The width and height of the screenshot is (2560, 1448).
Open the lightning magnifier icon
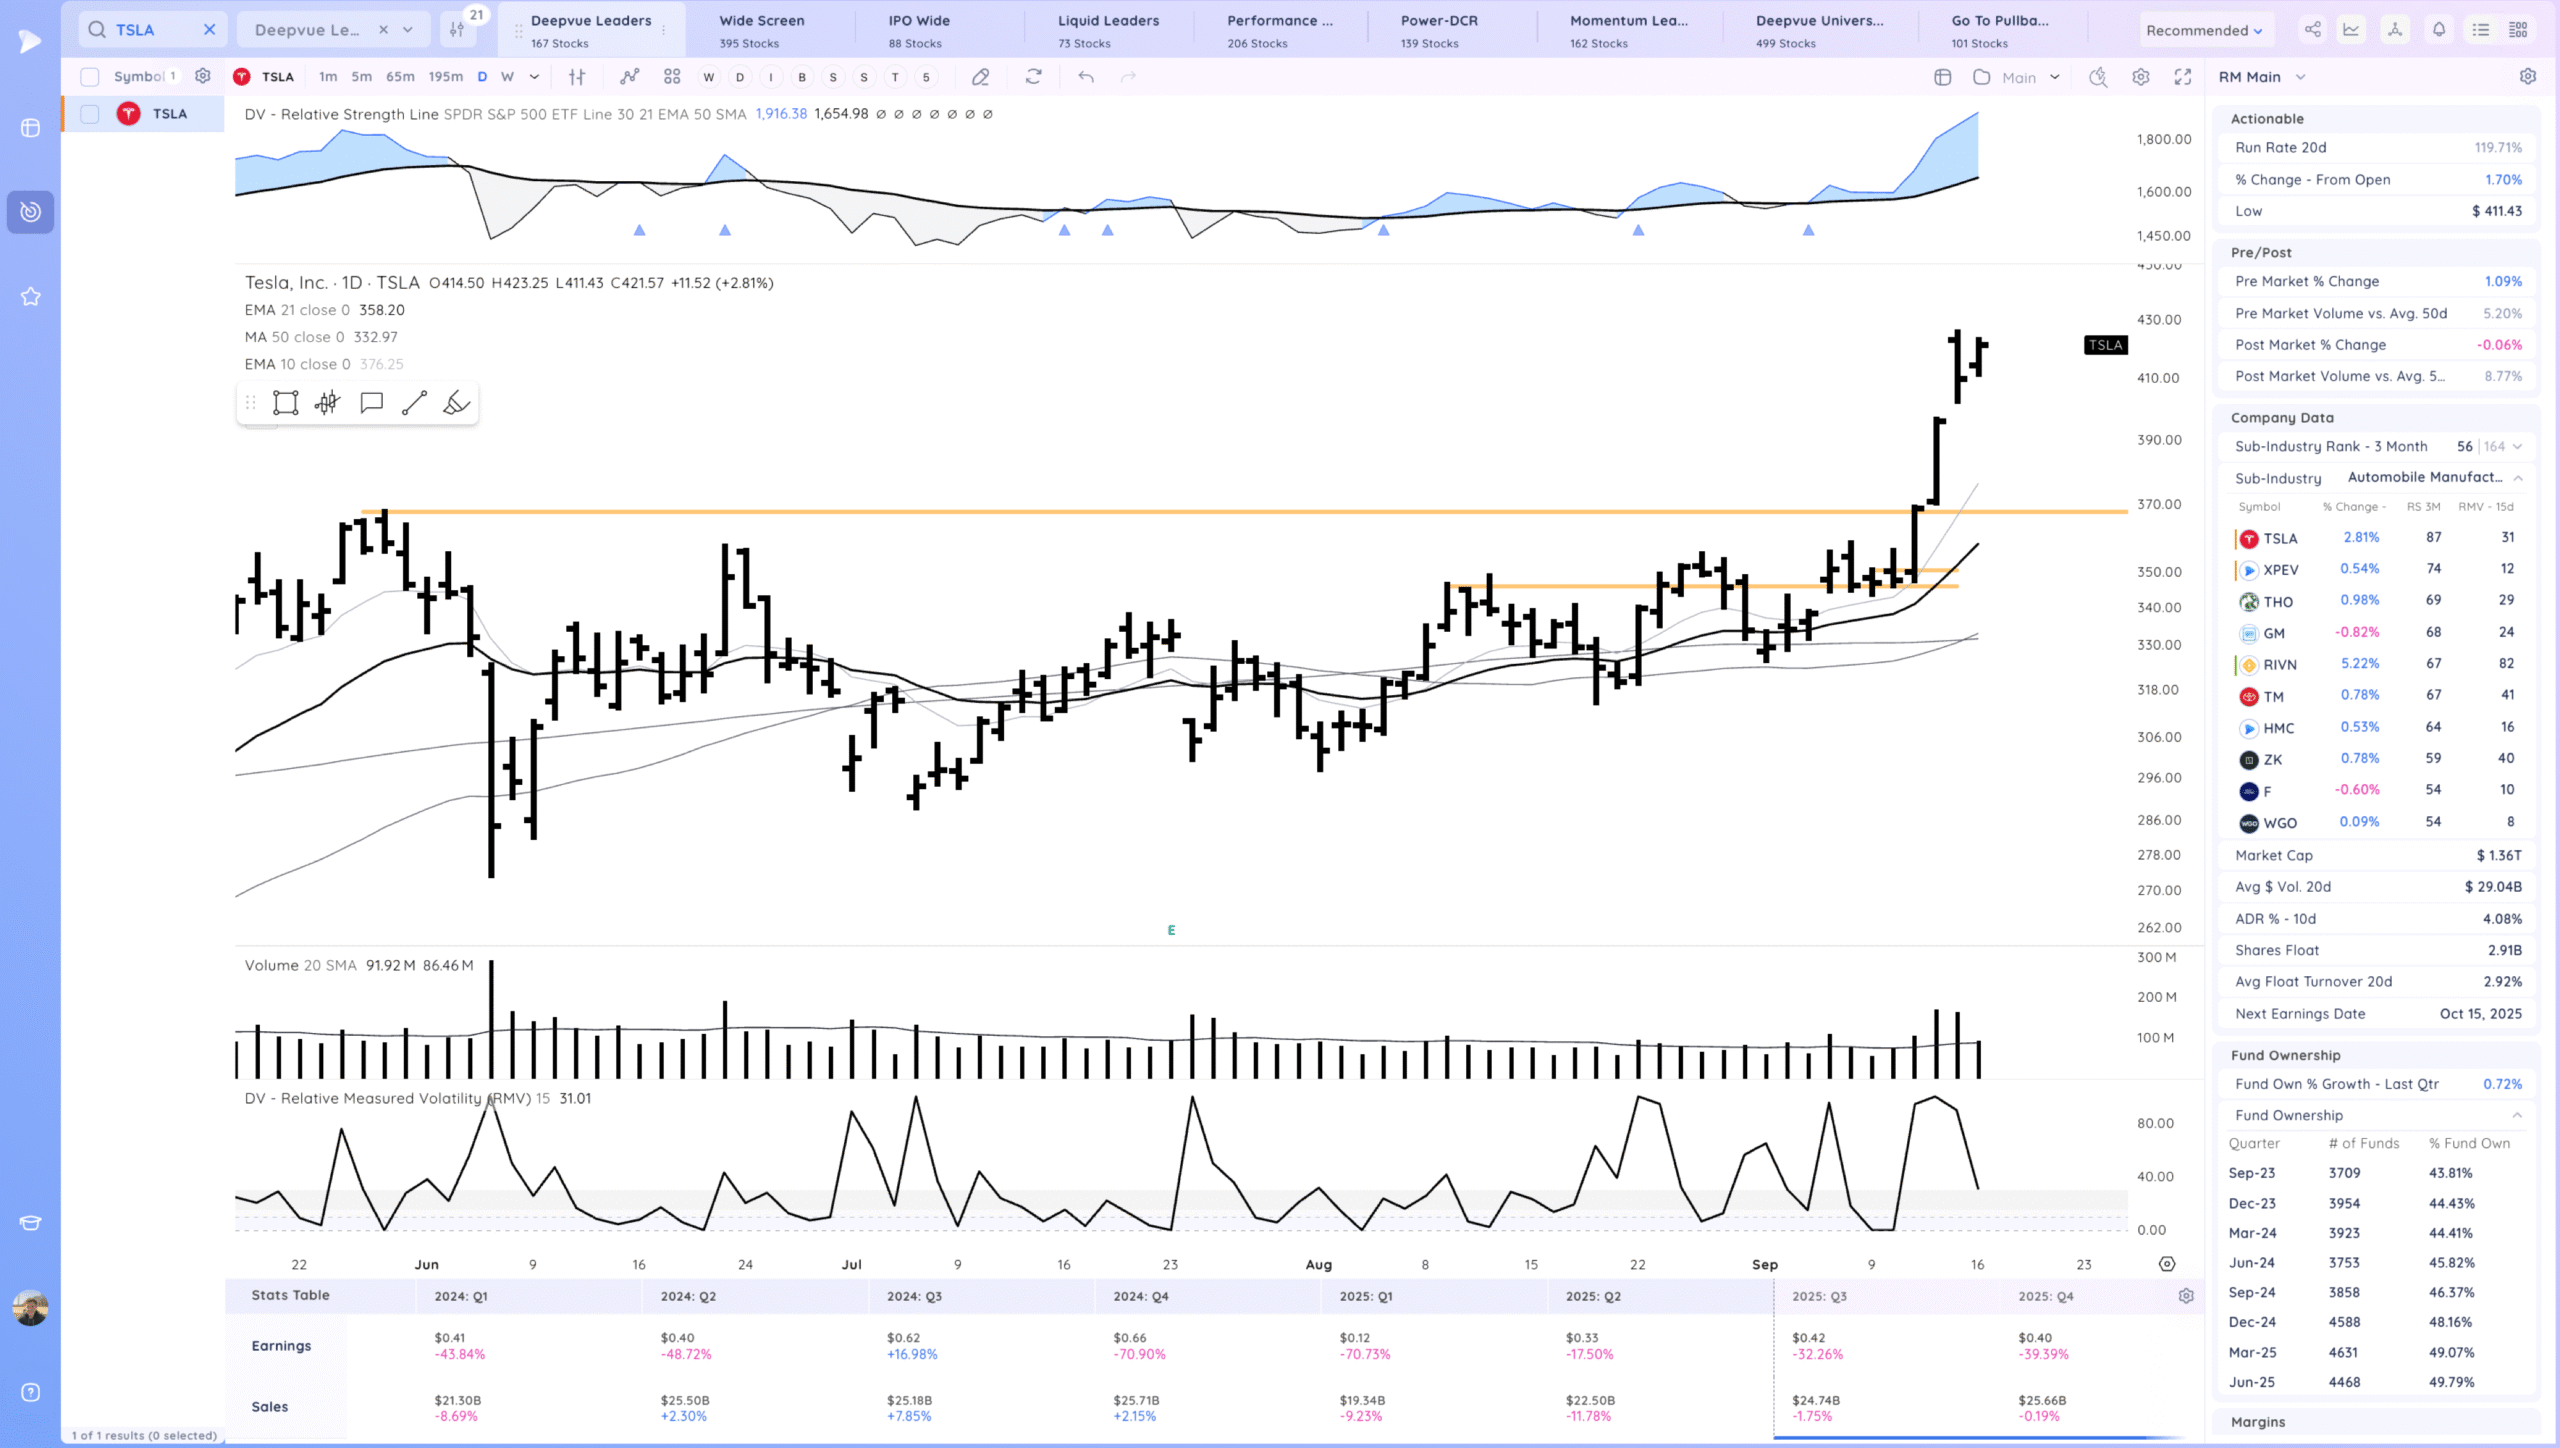(x=2098, y=77)
